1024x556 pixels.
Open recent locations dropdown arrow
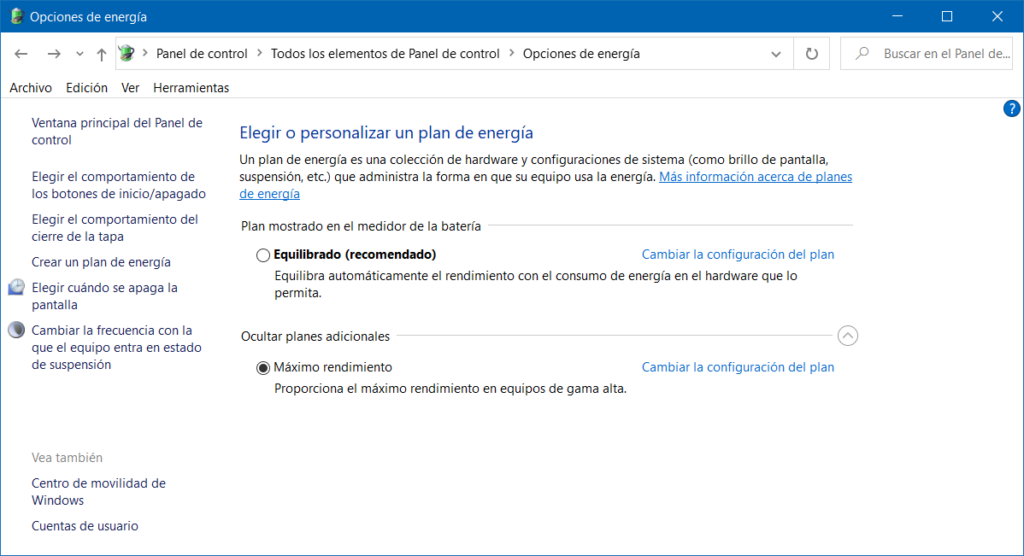tap(80, 54)
